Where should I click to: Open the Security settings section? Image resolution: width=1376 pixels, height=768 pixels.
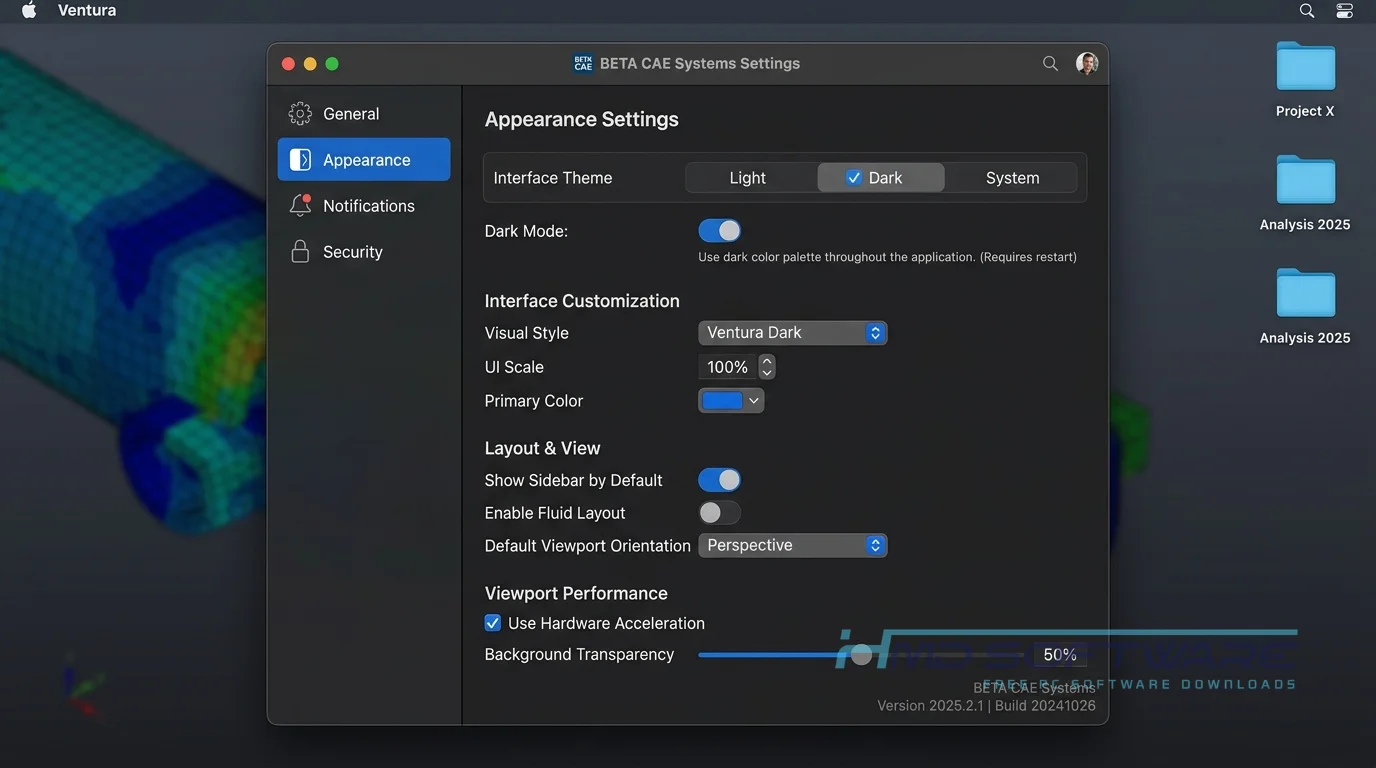pos(364,252)
